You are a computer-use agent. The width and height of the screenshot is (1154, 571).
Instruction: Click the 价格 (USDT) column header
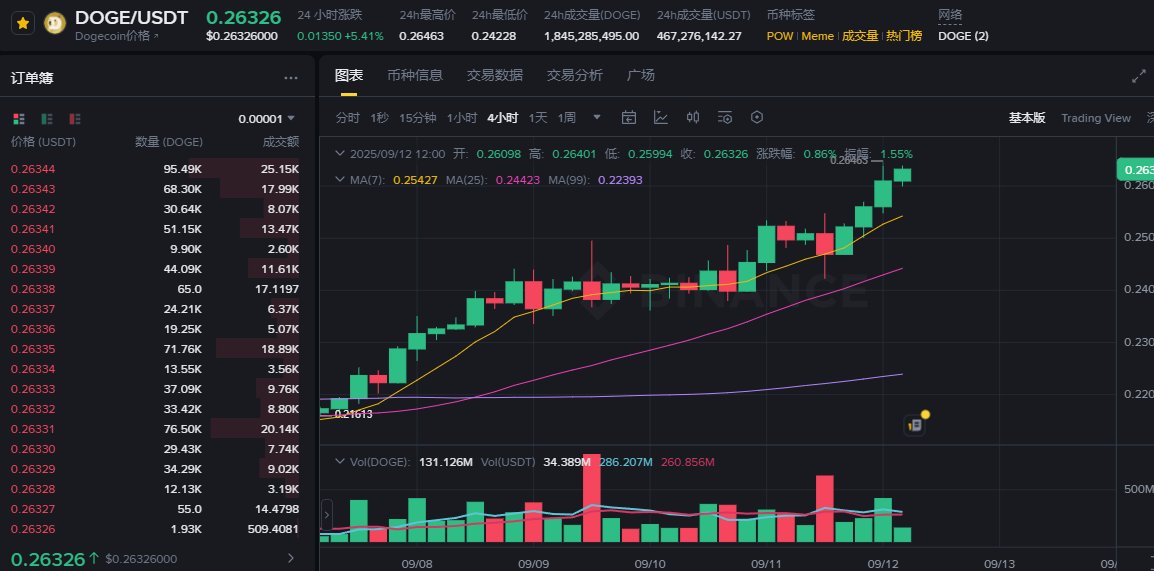[43, 142]
